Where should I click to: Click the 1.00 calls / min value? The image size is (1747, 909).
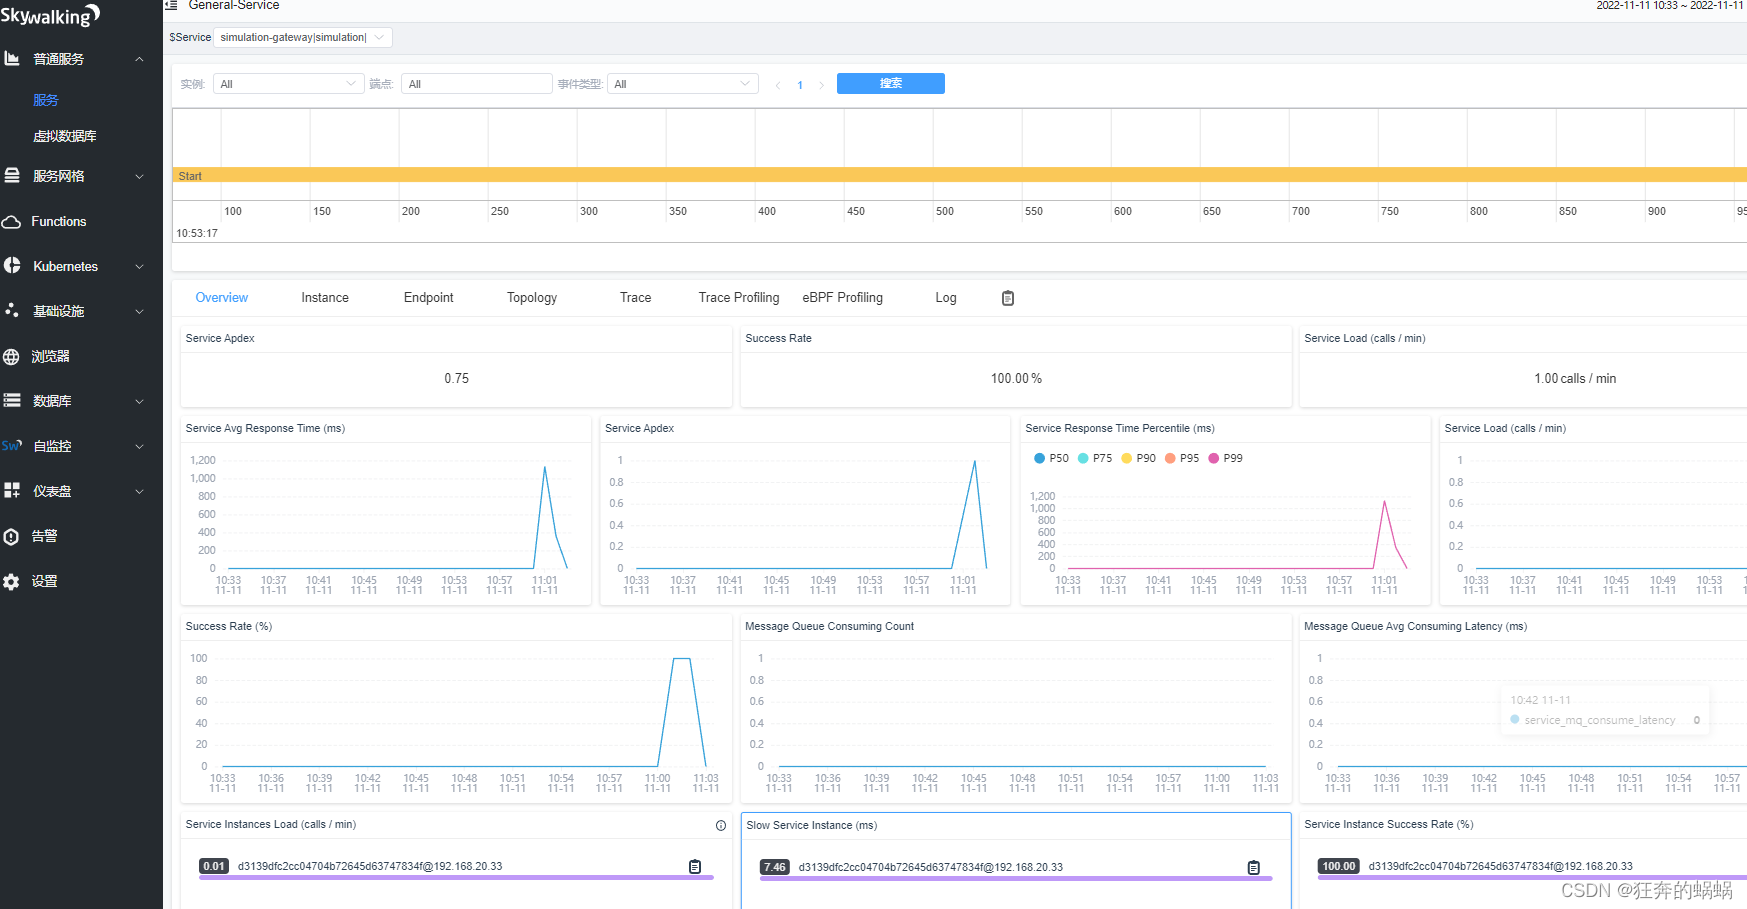[1575, 379]
